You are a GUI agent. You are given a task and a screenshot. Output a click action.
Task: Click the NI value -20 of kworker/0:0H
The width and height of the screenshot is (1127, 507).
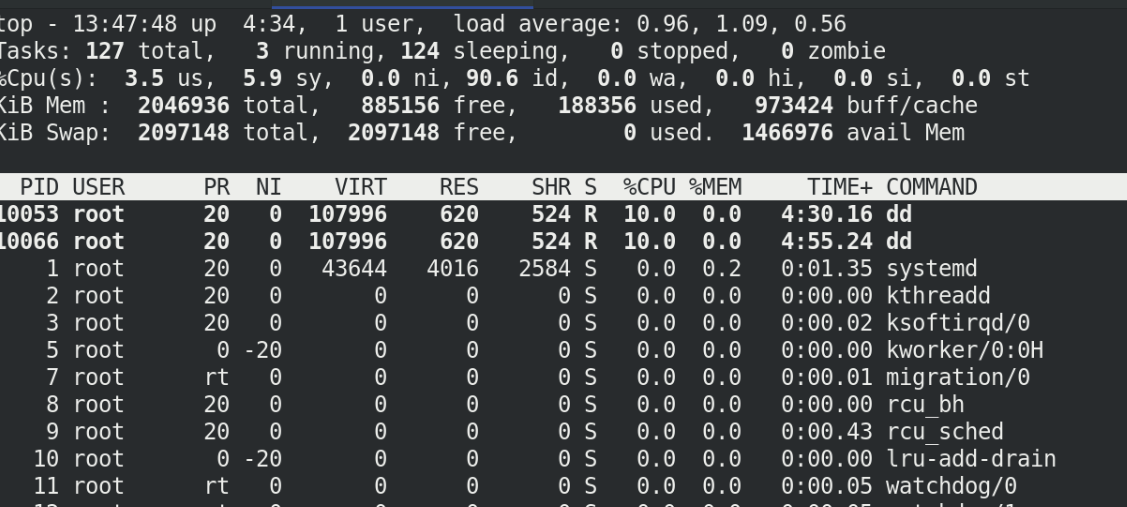point(262,350)
